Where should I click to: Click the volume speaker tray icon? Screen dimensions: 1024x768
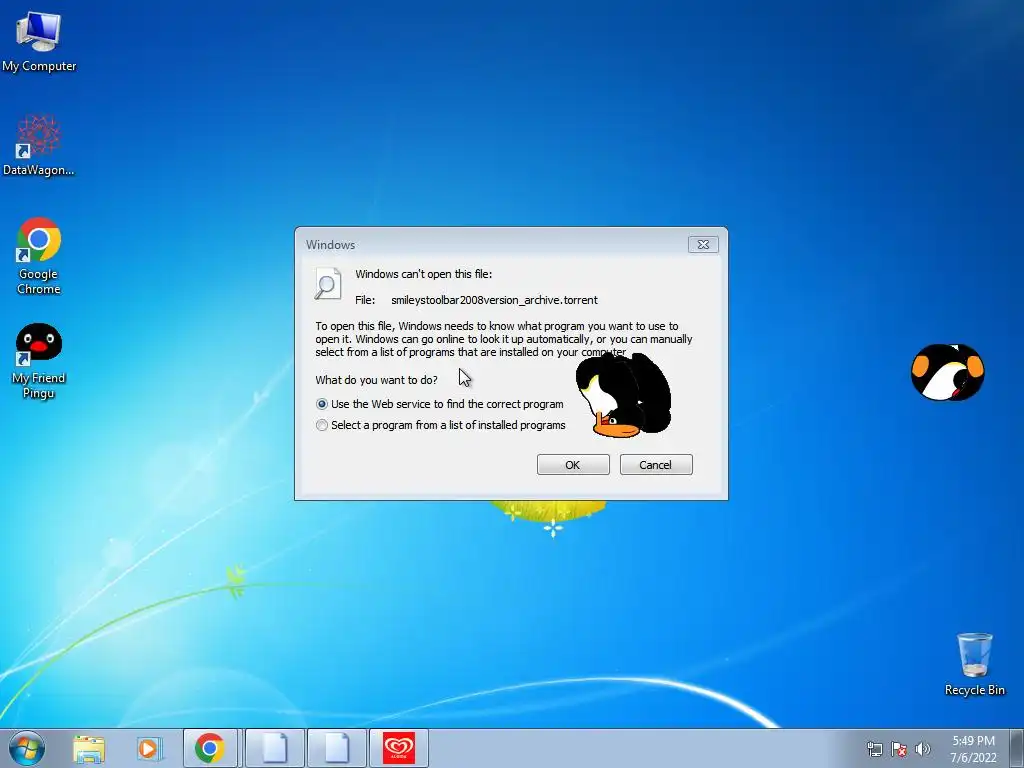point(923,749)
